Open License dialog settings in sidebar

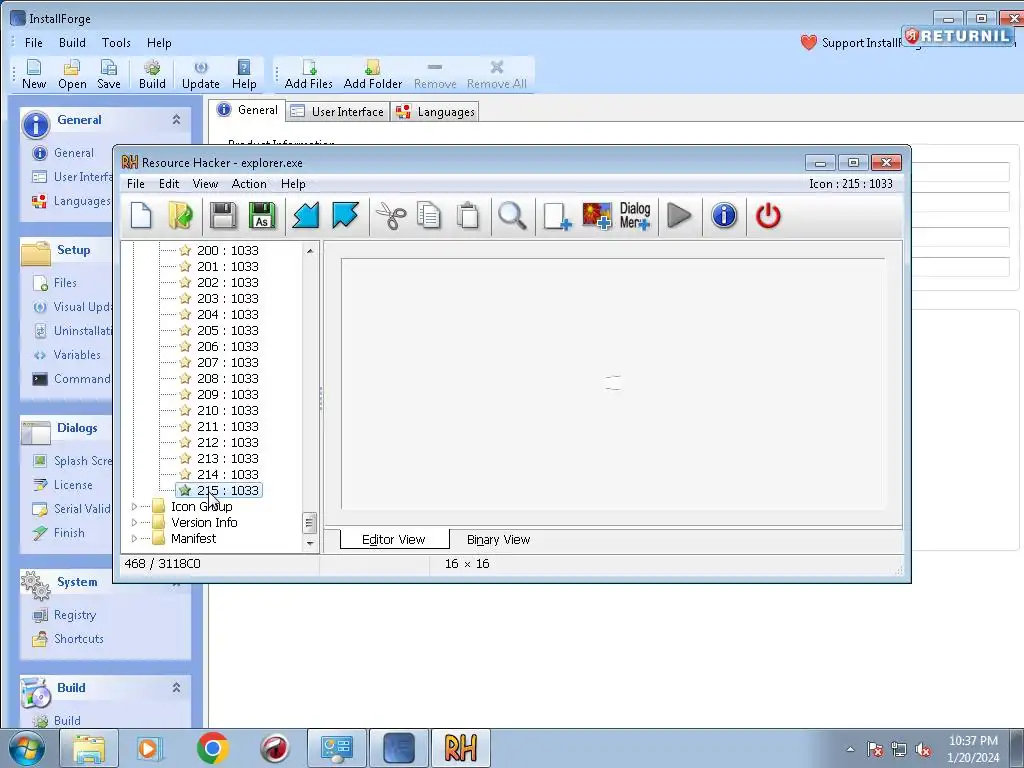(x=72, y=485)
